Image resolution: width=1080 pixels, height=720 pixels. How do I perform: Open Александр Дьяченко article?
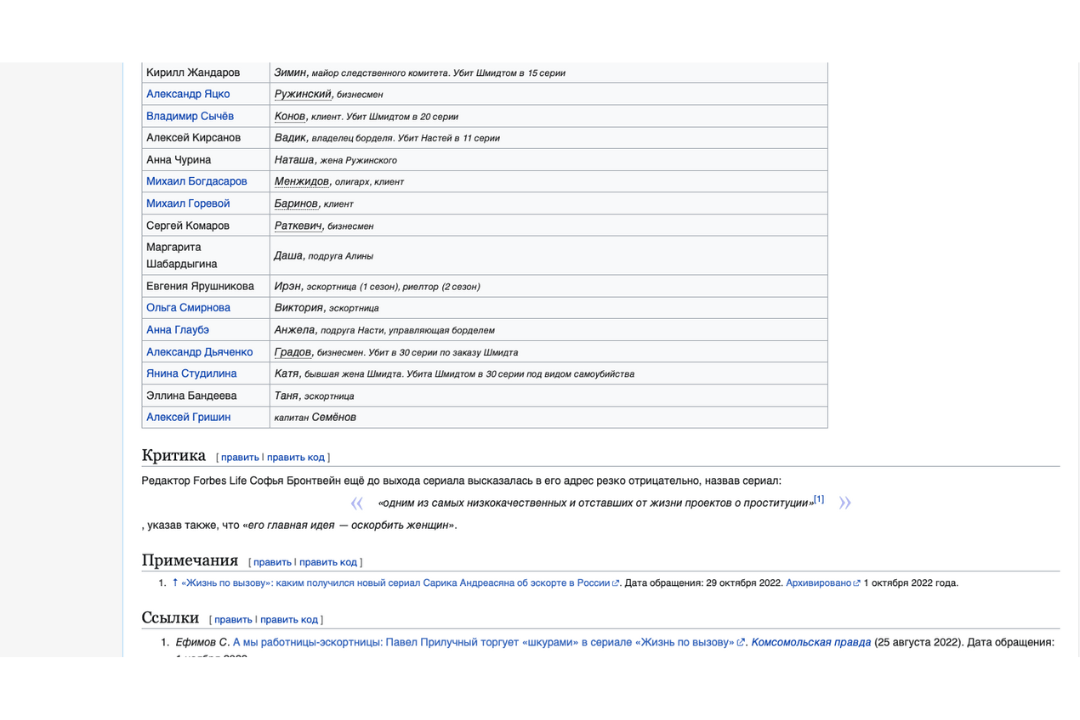[x=199, y=351]
